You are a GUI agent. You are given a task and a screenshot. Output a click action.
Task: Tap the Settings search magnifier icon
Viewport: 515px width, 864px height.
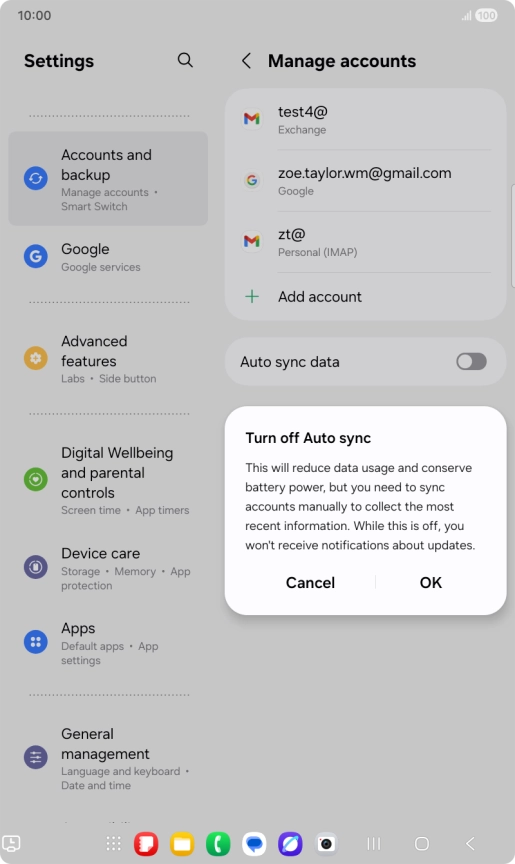185,60
